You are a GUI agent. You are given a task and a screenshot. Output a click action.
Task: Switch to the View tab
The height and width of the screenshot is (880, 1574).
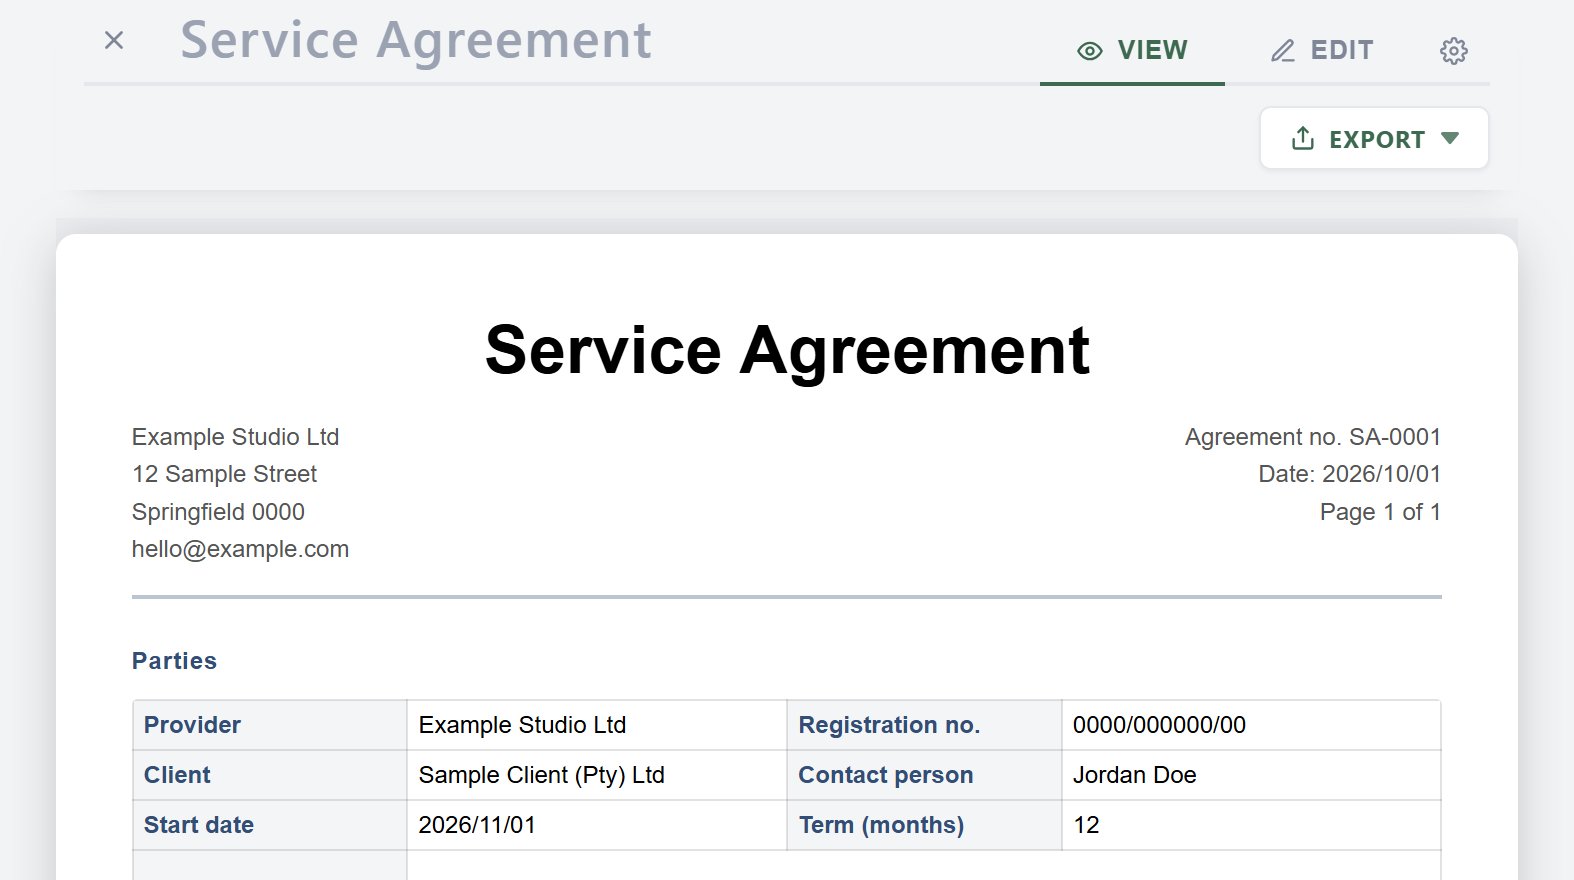click(1132, 51)
